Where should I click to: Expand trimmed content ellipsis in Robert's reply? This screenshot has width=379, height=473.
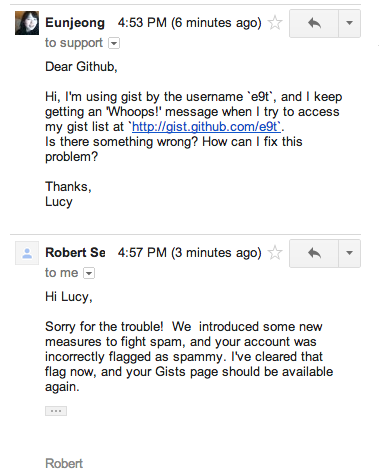(56, 411)
